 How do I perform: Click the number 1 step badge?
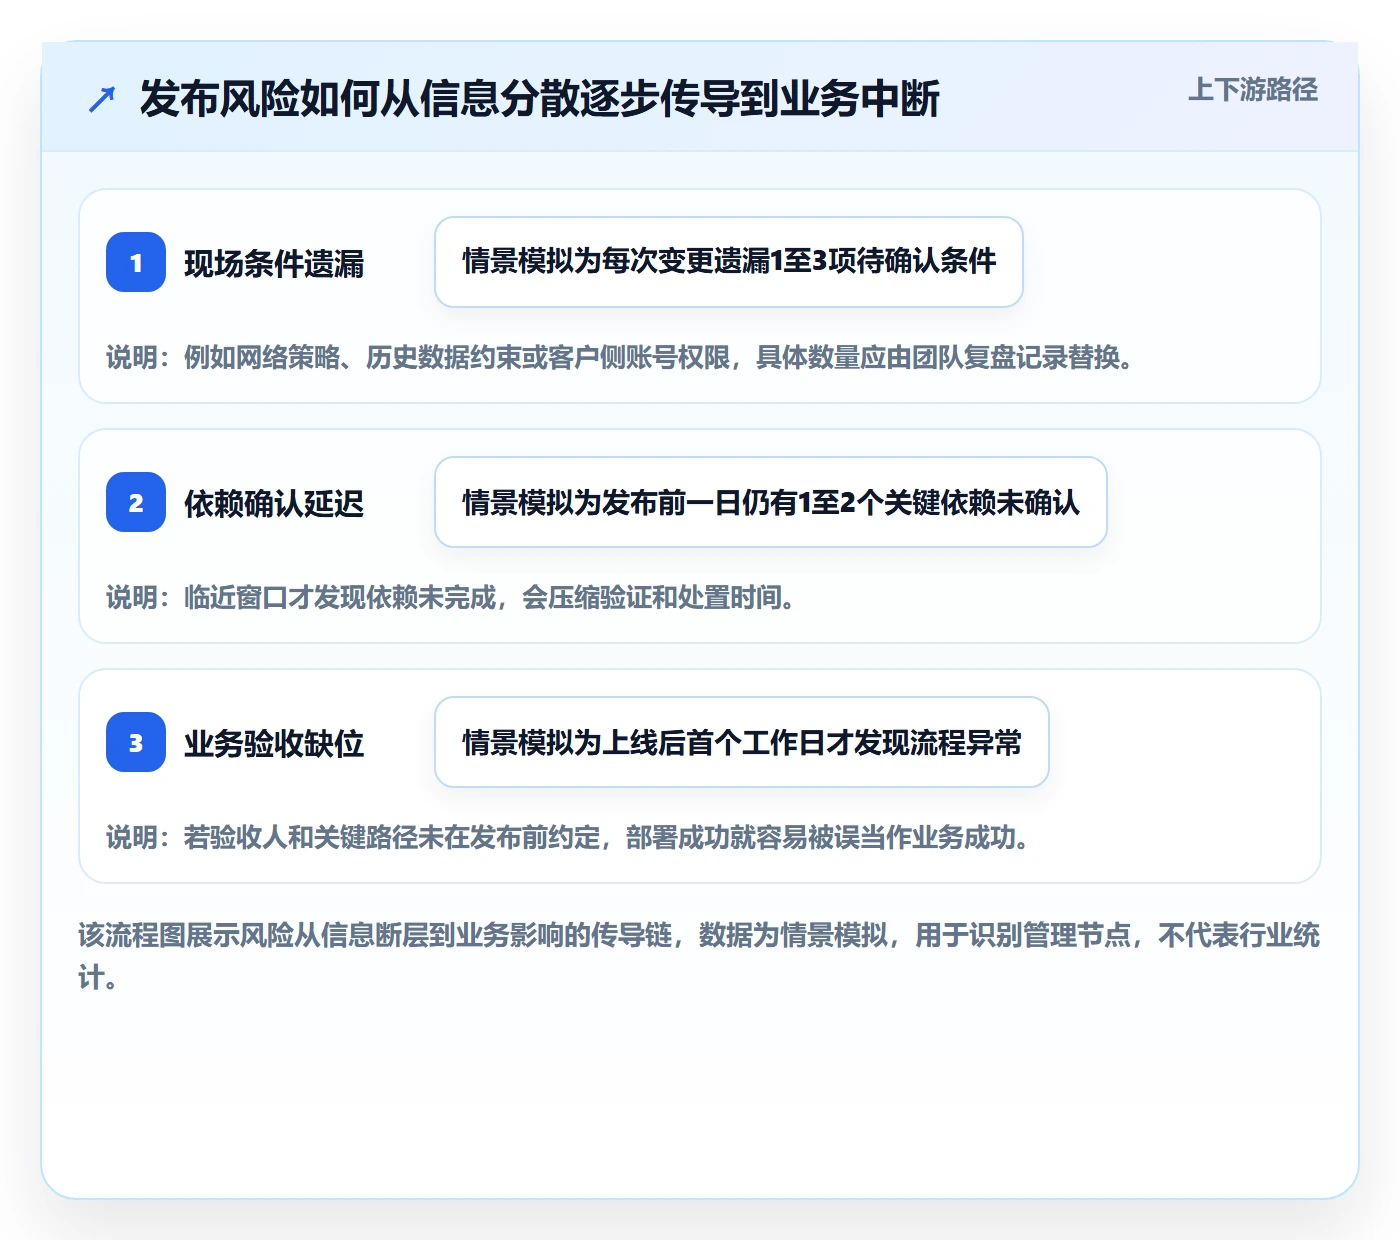136,262
